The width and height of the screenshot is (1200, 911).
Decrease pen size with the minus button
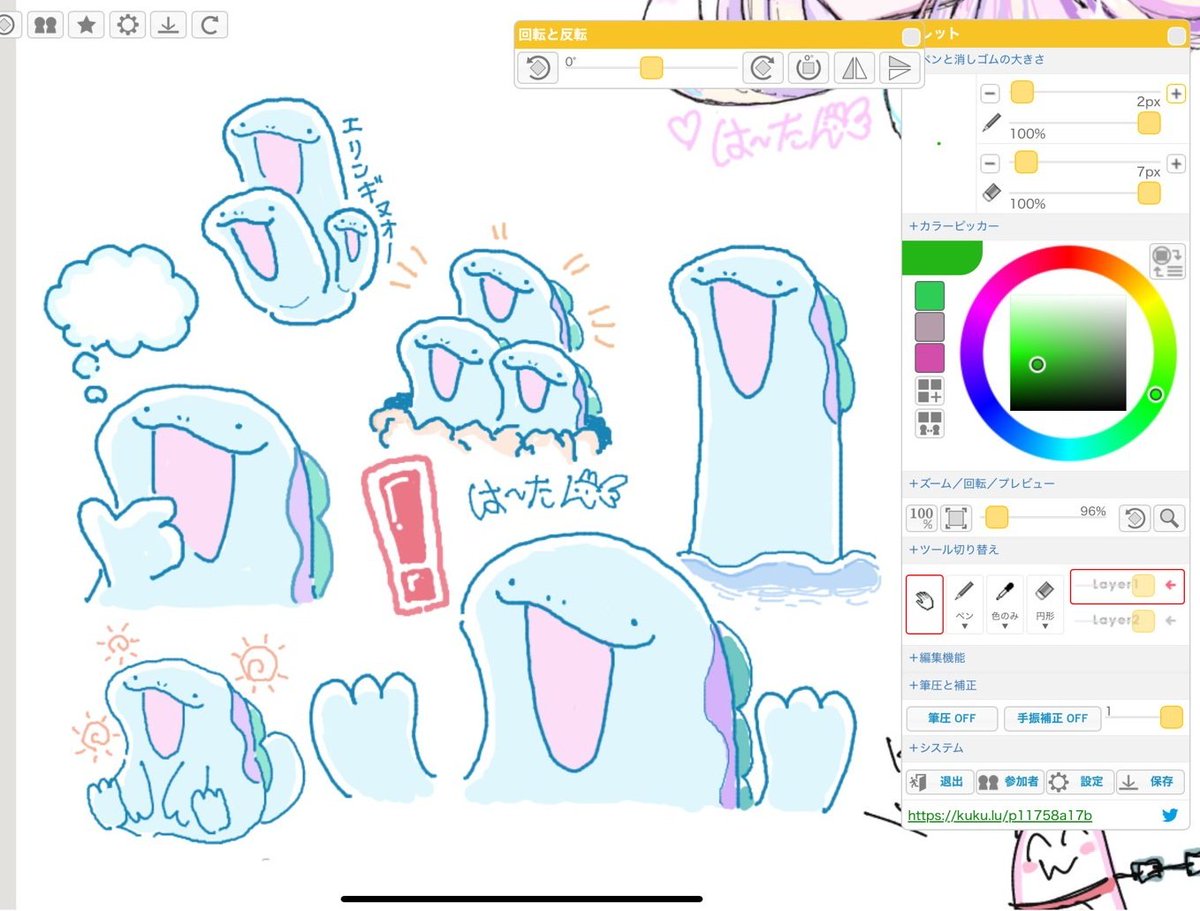pos(990,93)
